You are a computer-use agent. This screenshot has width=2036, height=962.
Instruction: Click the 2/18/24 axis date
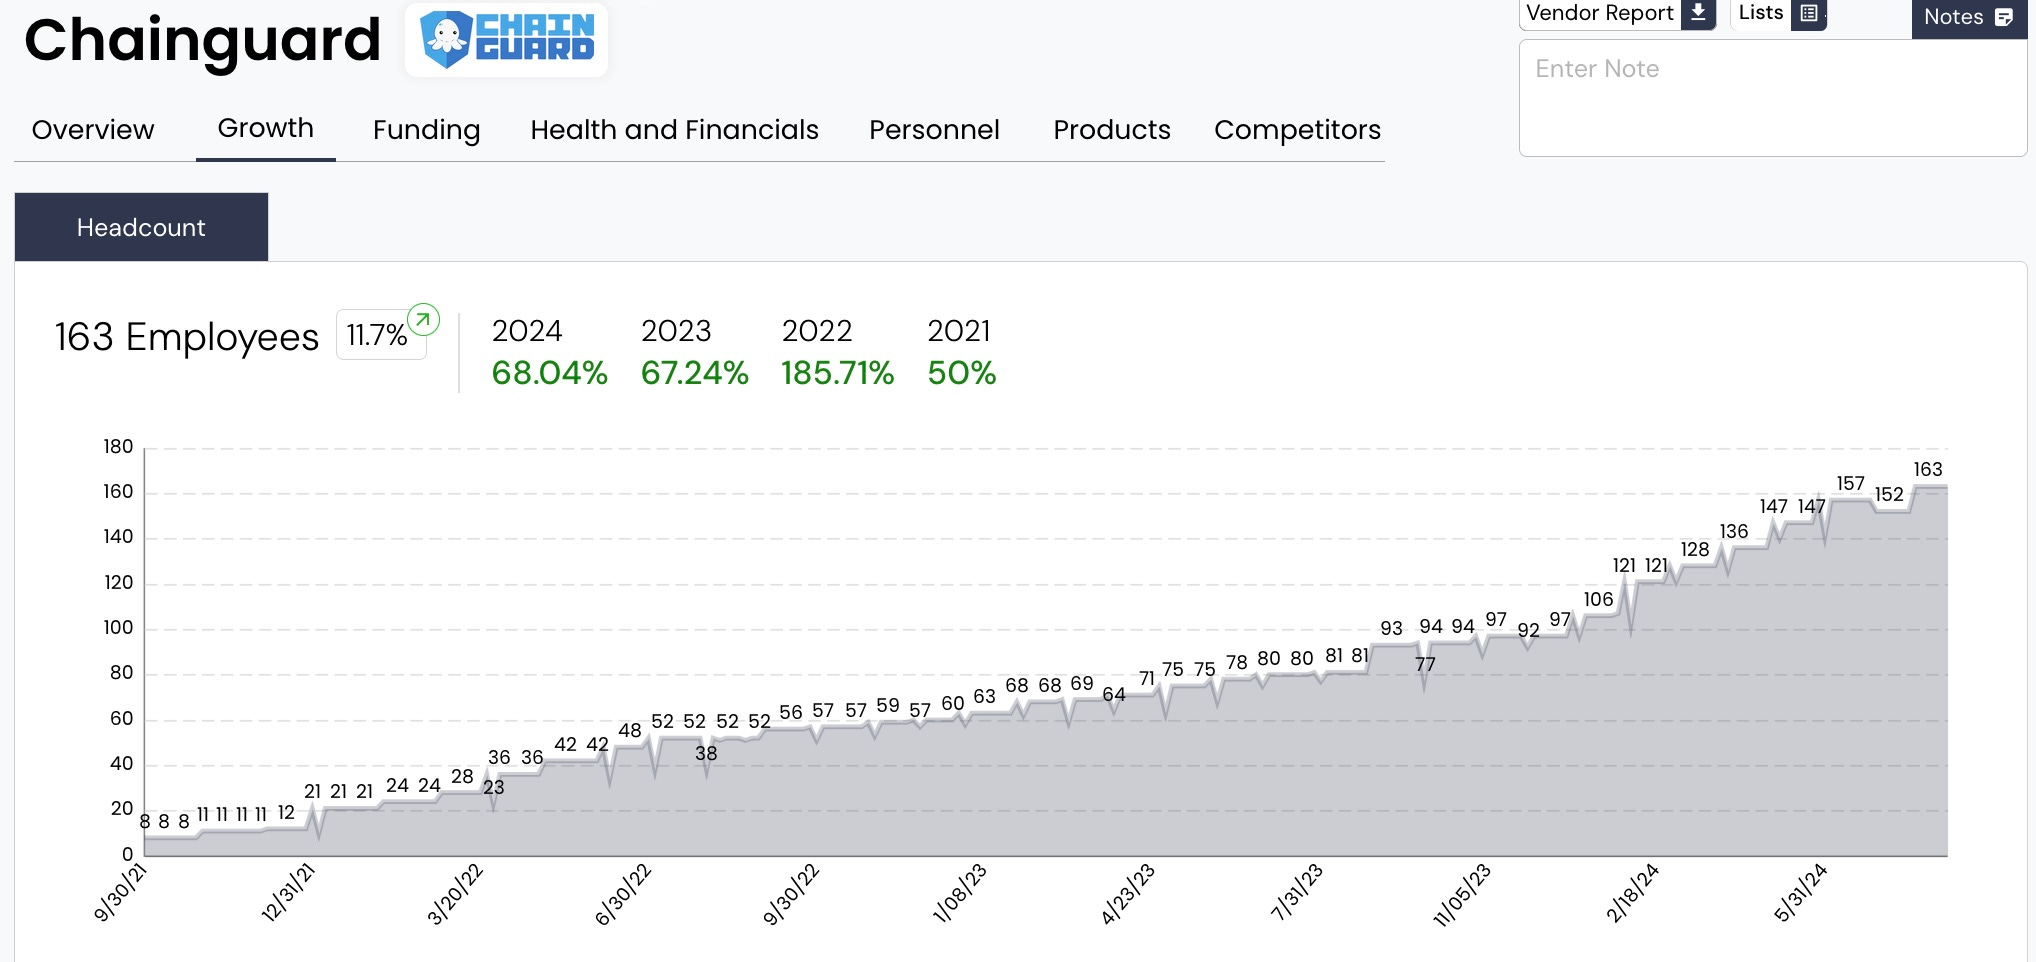[x=1632, y=893]
